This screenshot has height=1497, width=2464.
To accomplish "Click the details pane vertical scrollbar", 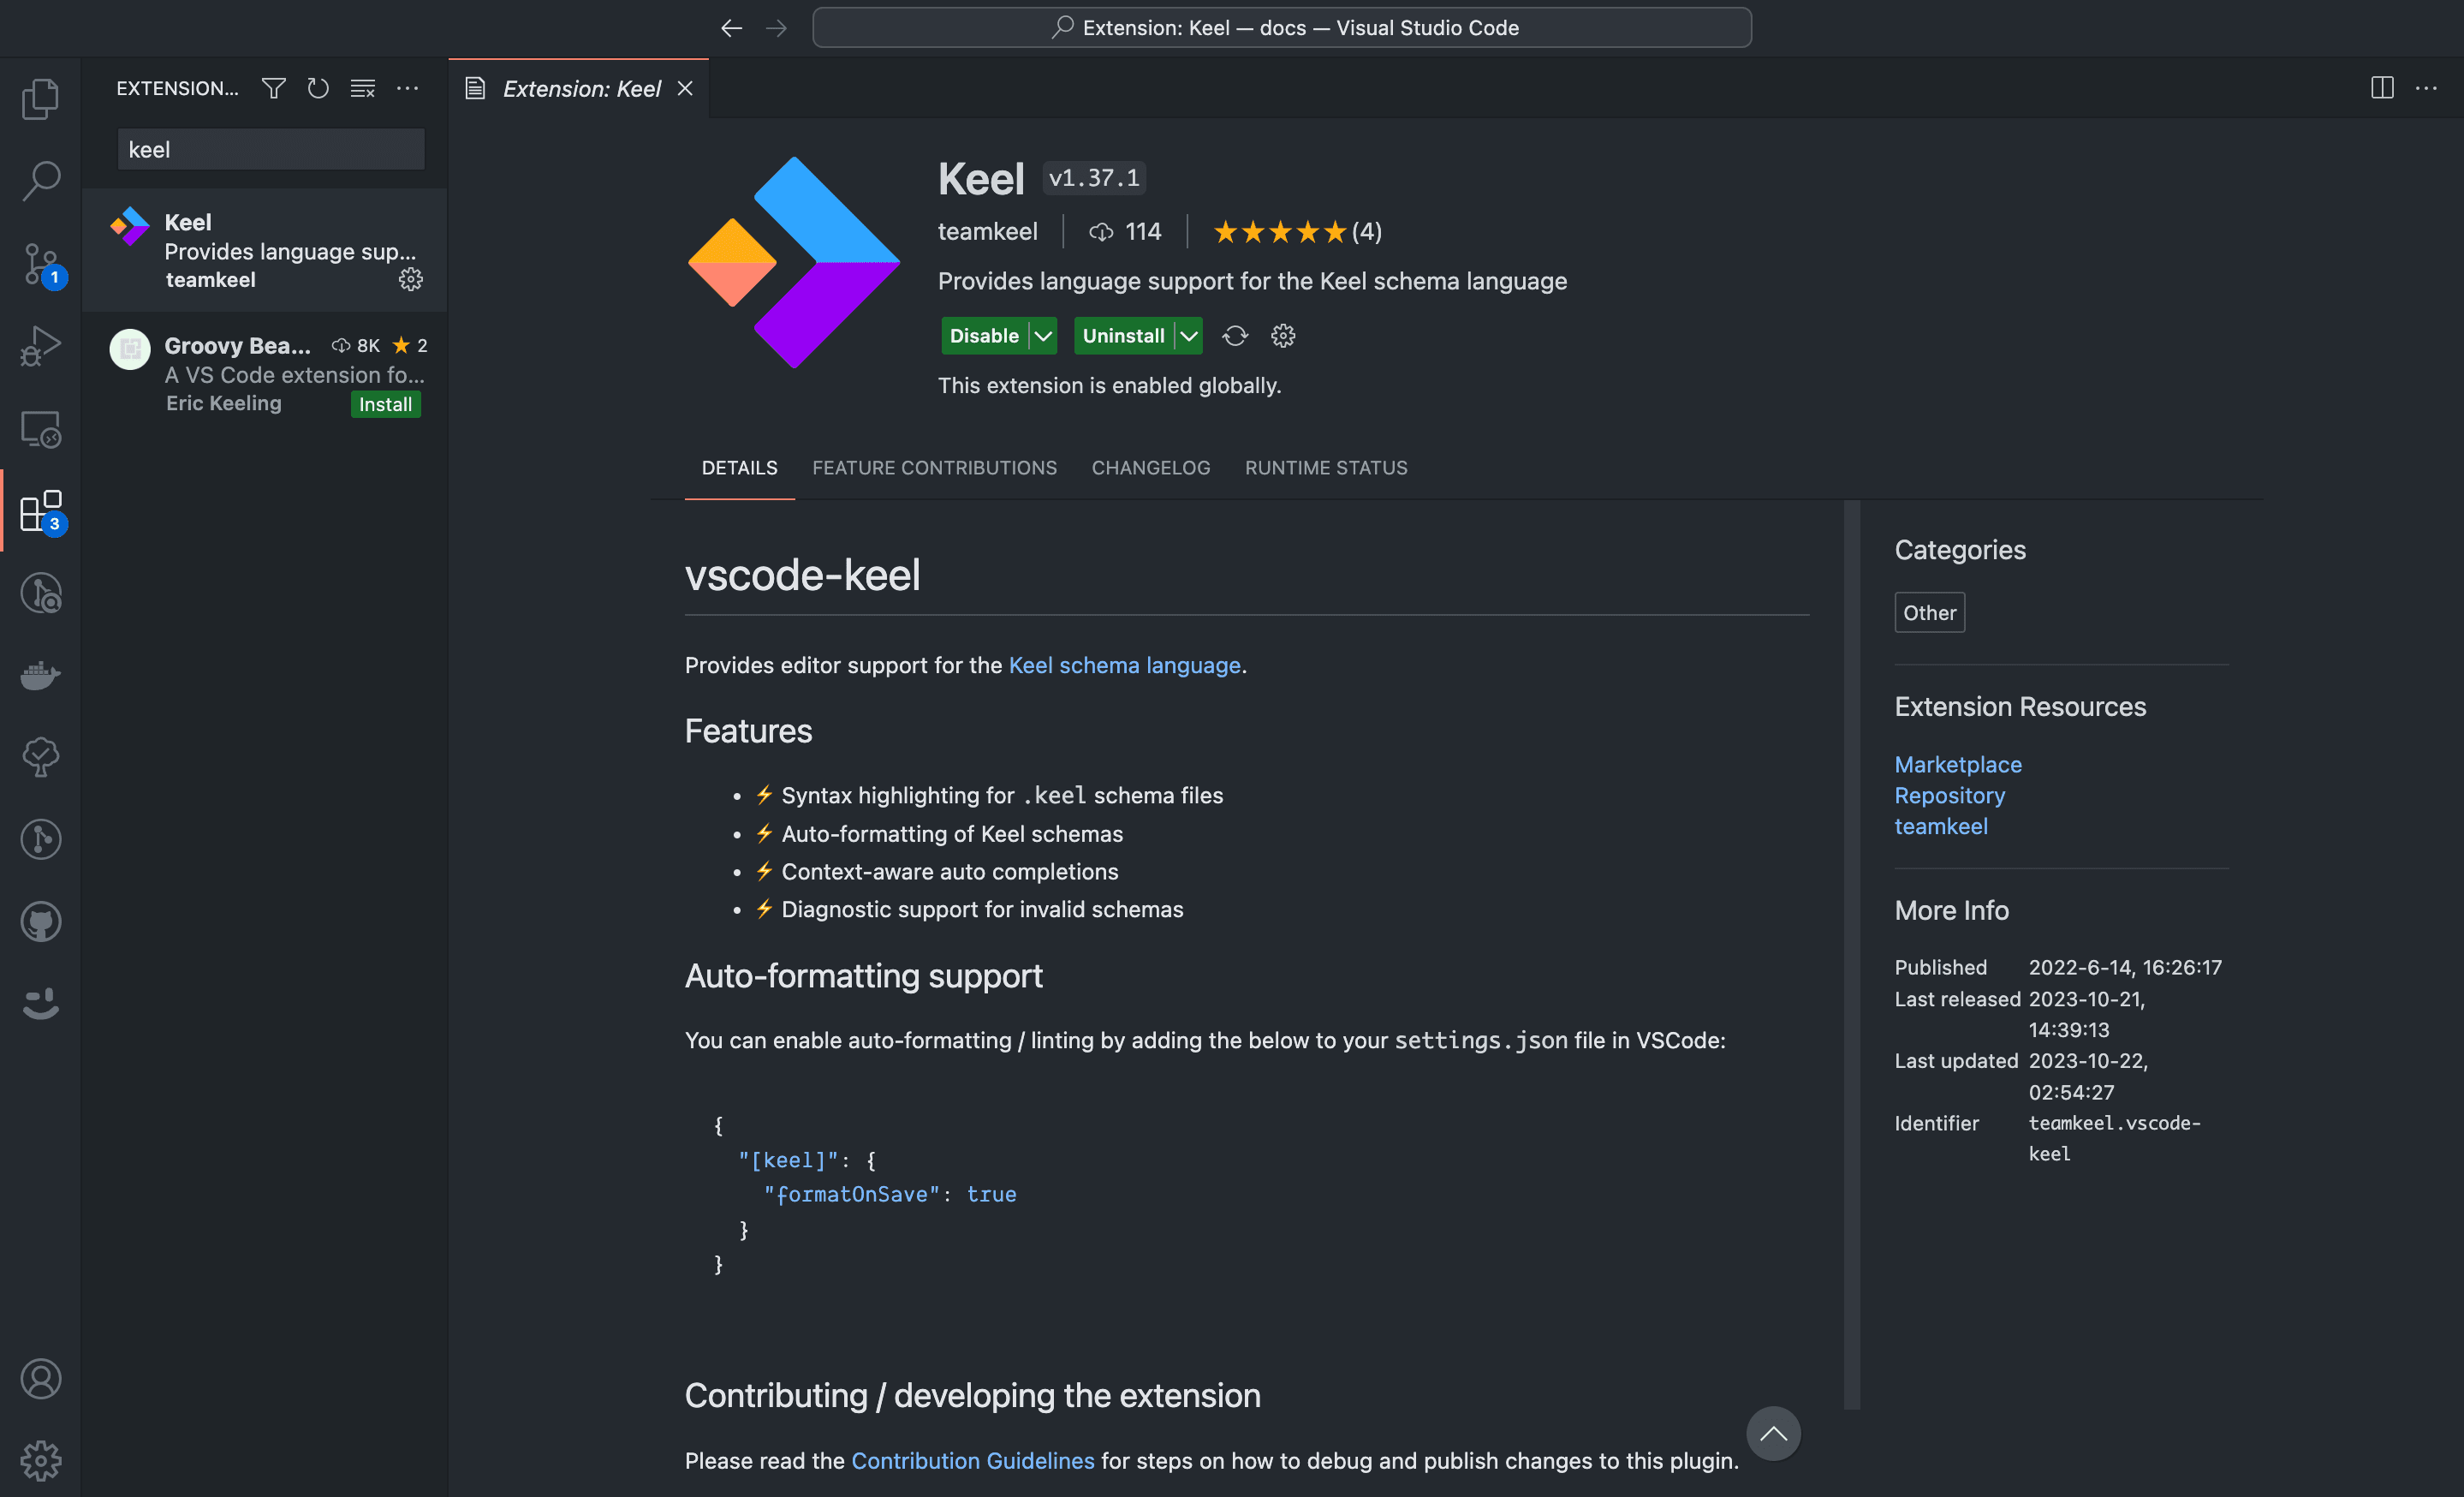I will 1852,954.
